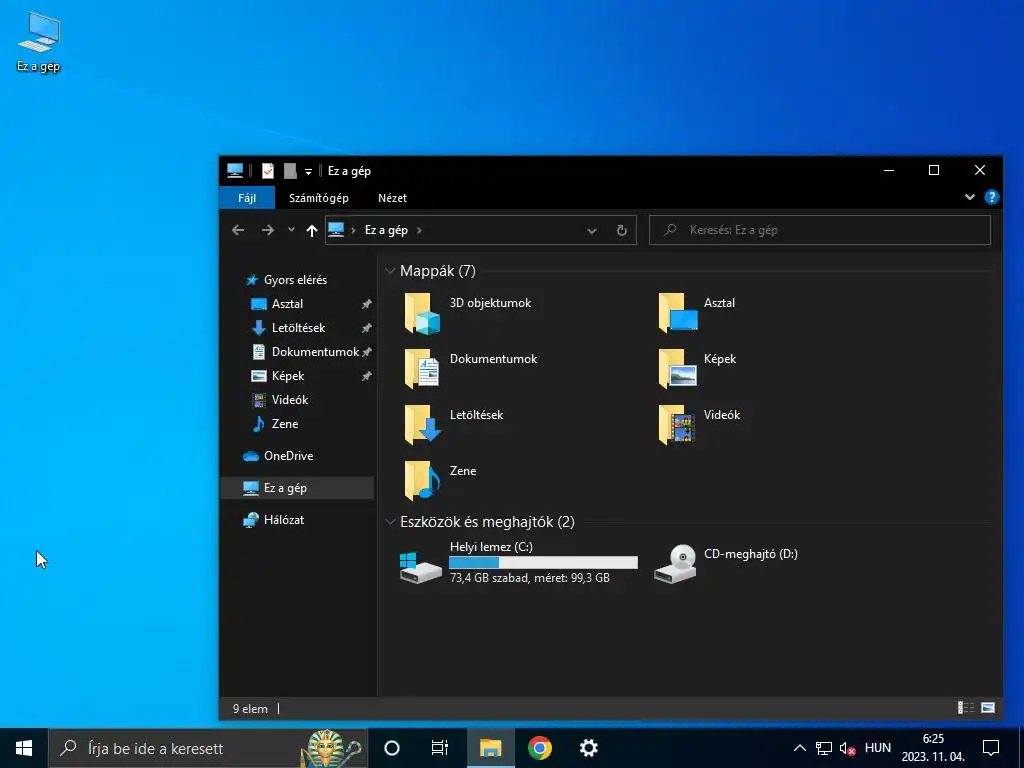Select Képek in the navigation pane
Viewport: 1024px width, 768px height.
click(x=288, y=376)
